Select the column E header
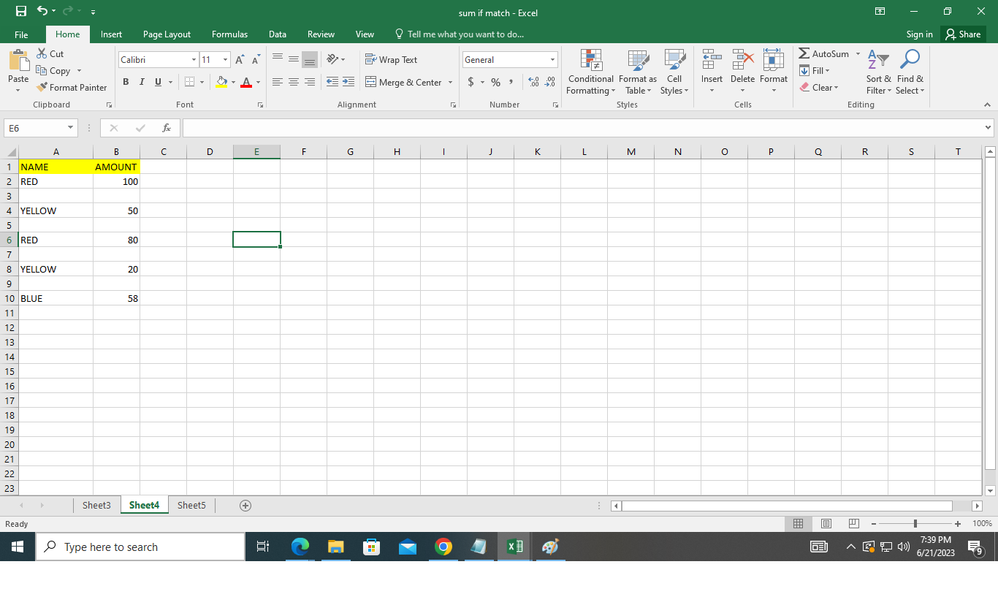 [257, 152]
